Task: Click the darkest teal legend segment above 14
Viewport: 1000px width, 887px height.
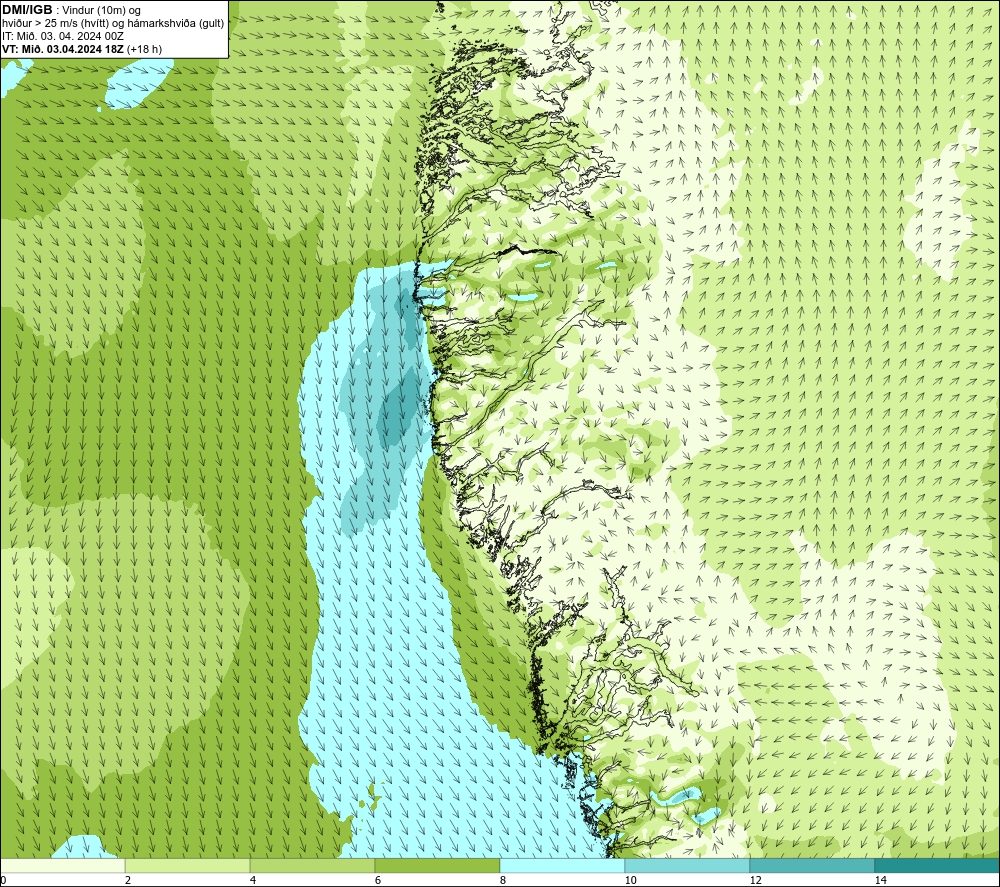Action: (x=938, y=866)
